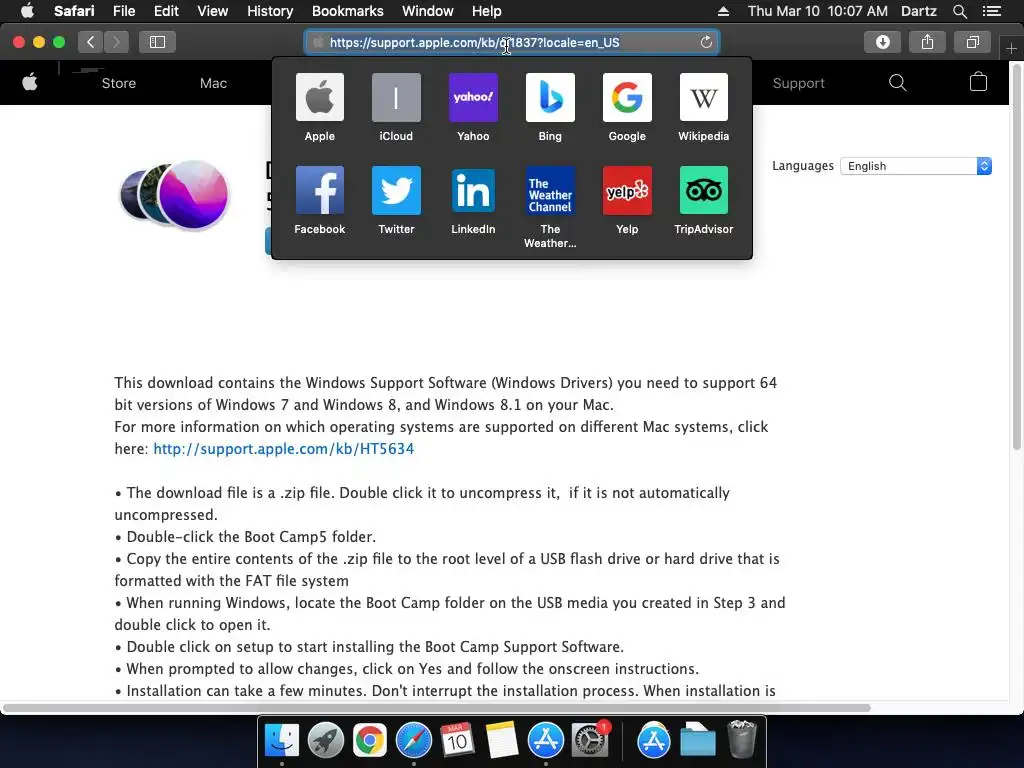This screenshot has height=768, width=1024.
Task: Go to Store in the Apple nav
Action: pos(119,83)
